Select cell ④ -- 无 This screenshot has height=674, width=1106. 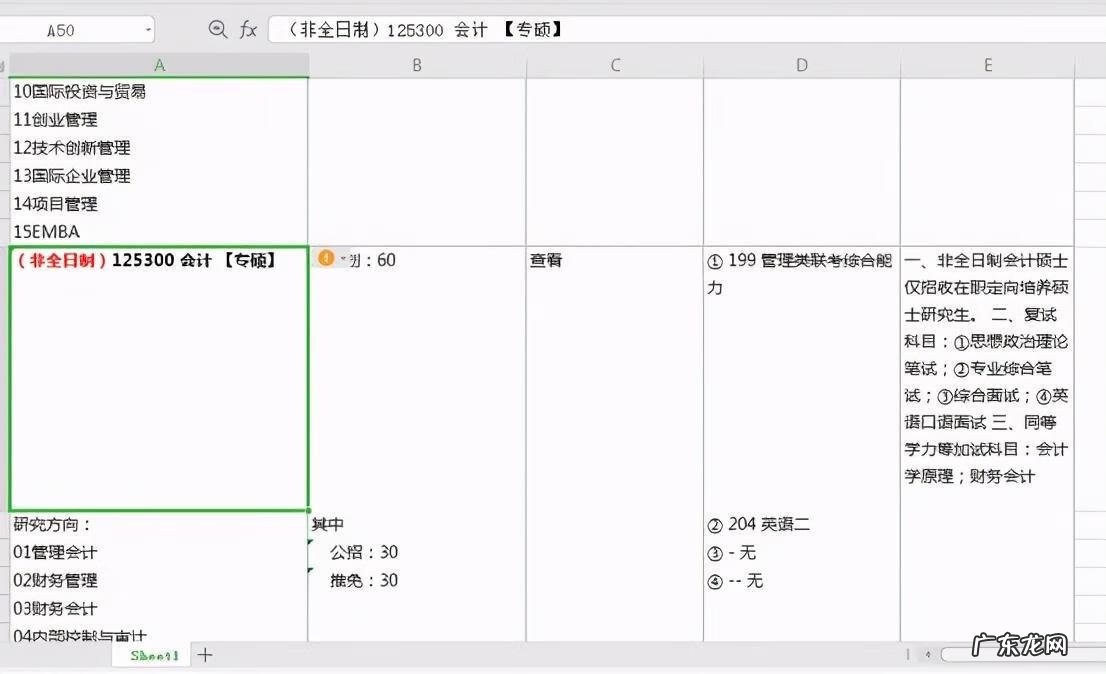pos(802,581)
